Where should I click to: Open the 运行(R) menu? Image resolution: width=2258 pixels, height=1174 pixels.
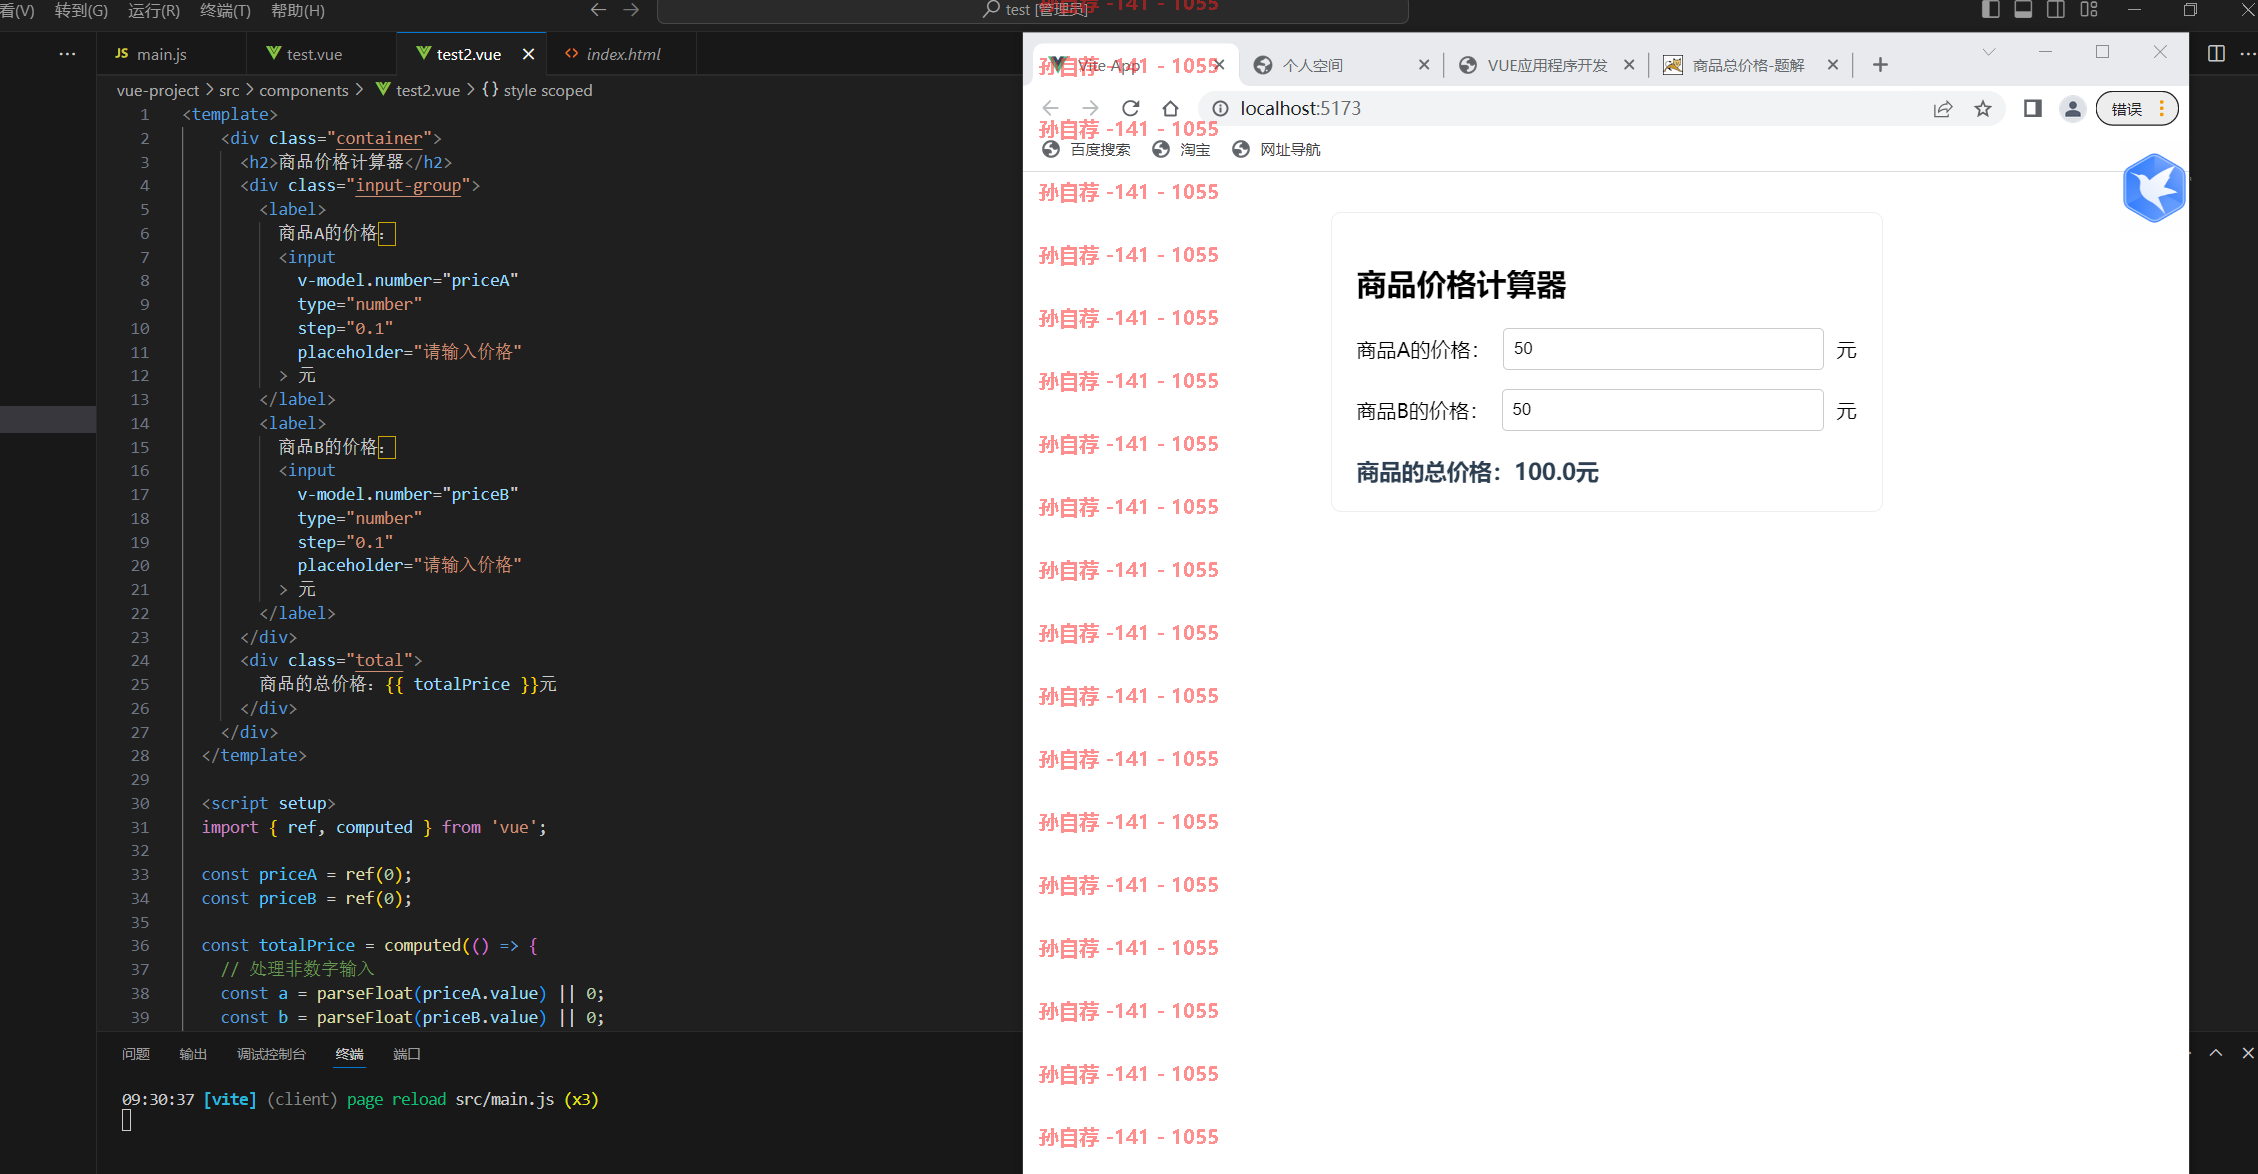154,10
